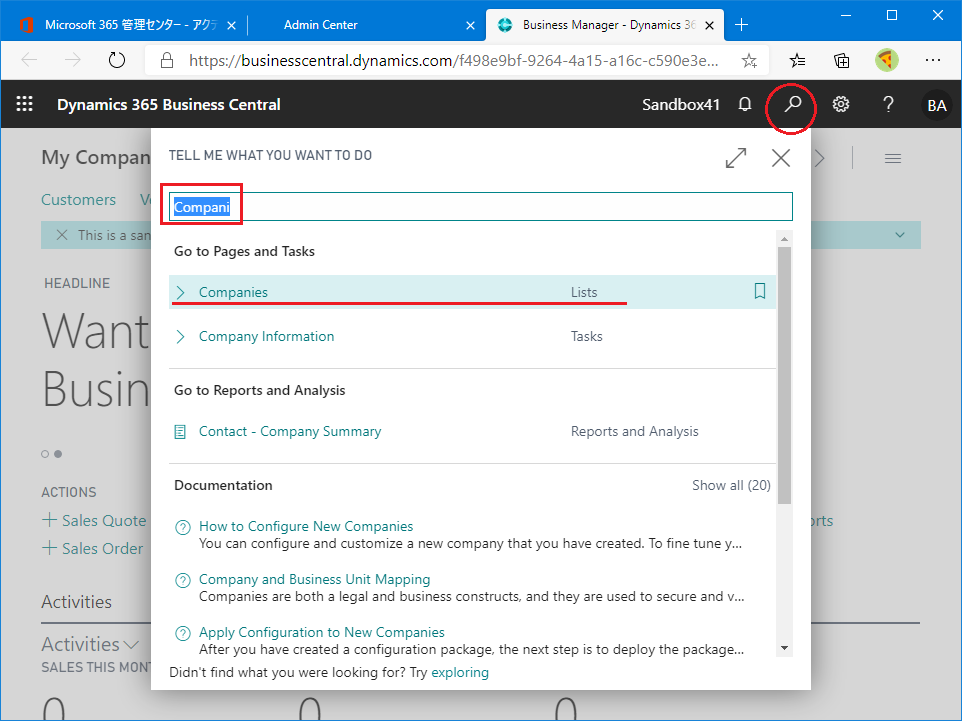Go forward in the browser

click(x=73, y=60)
